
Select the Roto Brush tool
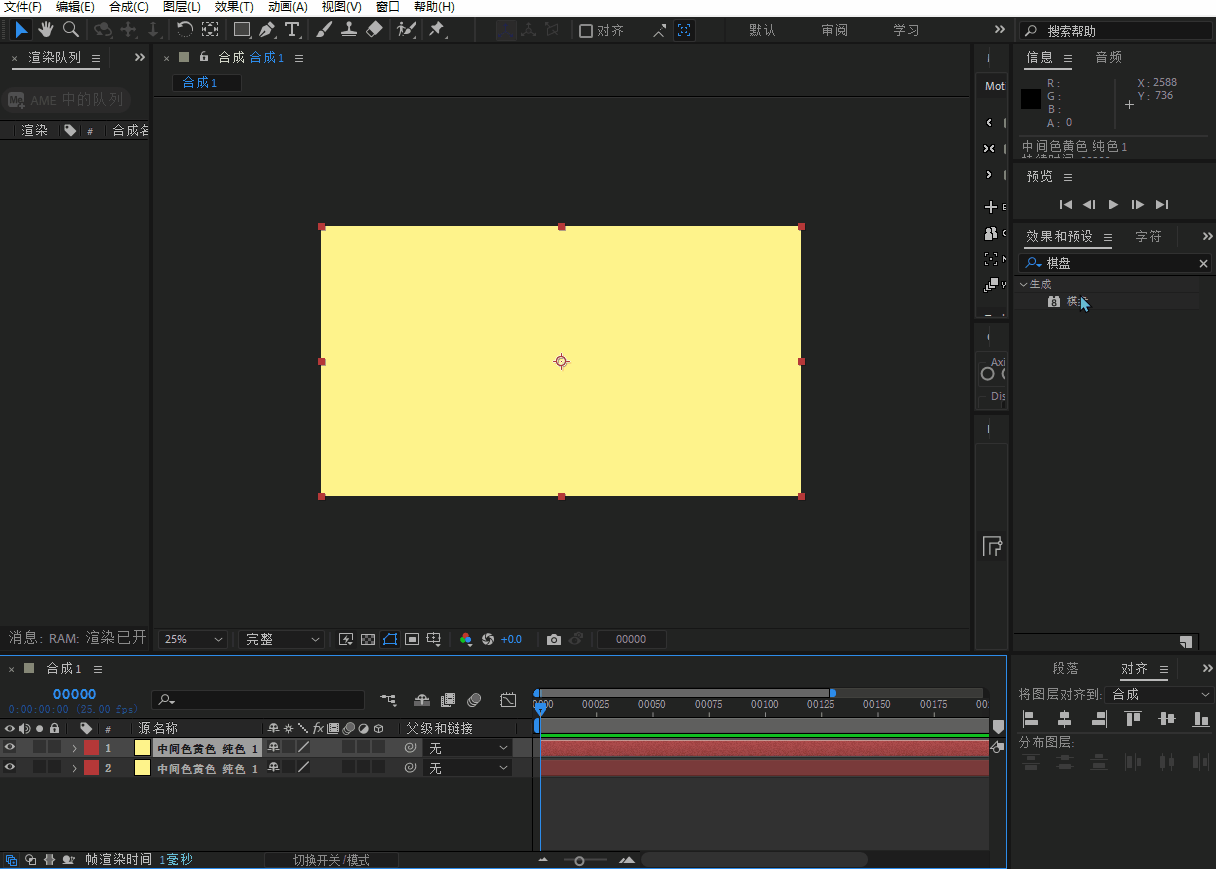[x=406, y=30]
